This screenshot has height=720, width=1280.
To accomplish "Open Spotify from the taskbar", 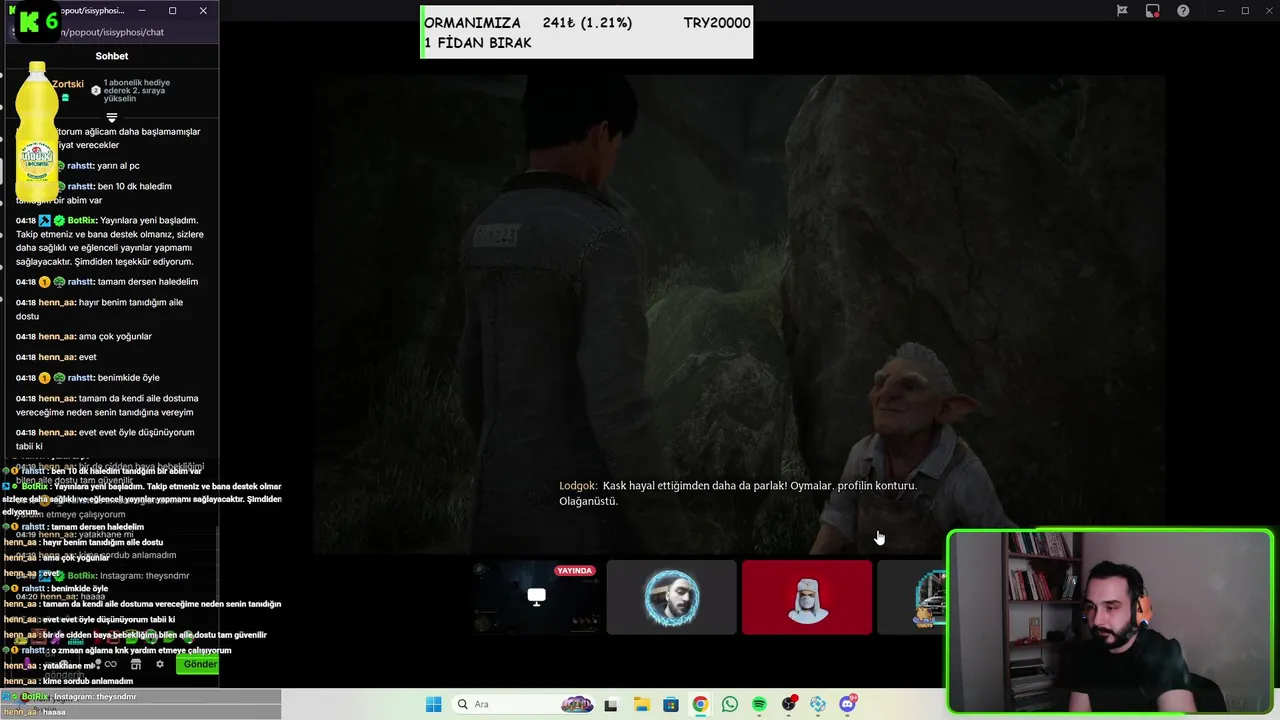I will (x=759, y=704).
